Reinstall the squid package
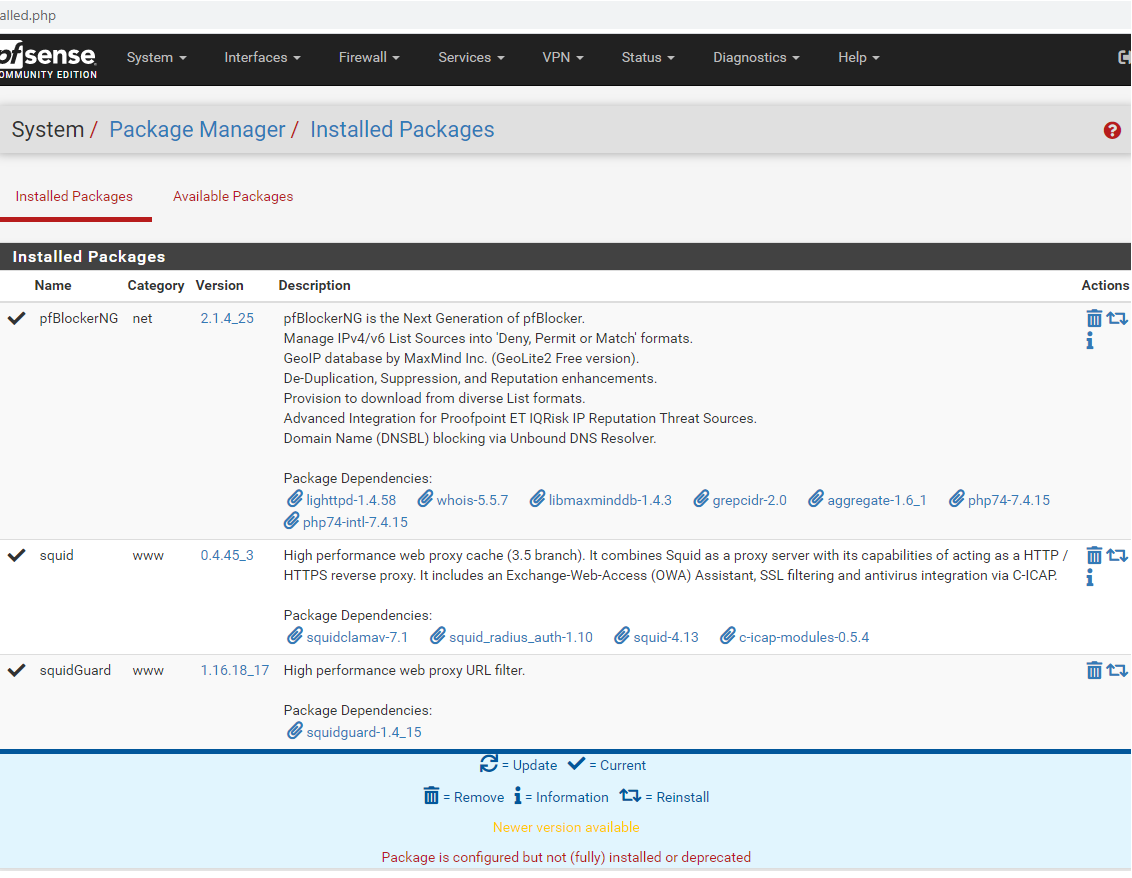Screen dimensions: 1132x878 [1117, 555]
